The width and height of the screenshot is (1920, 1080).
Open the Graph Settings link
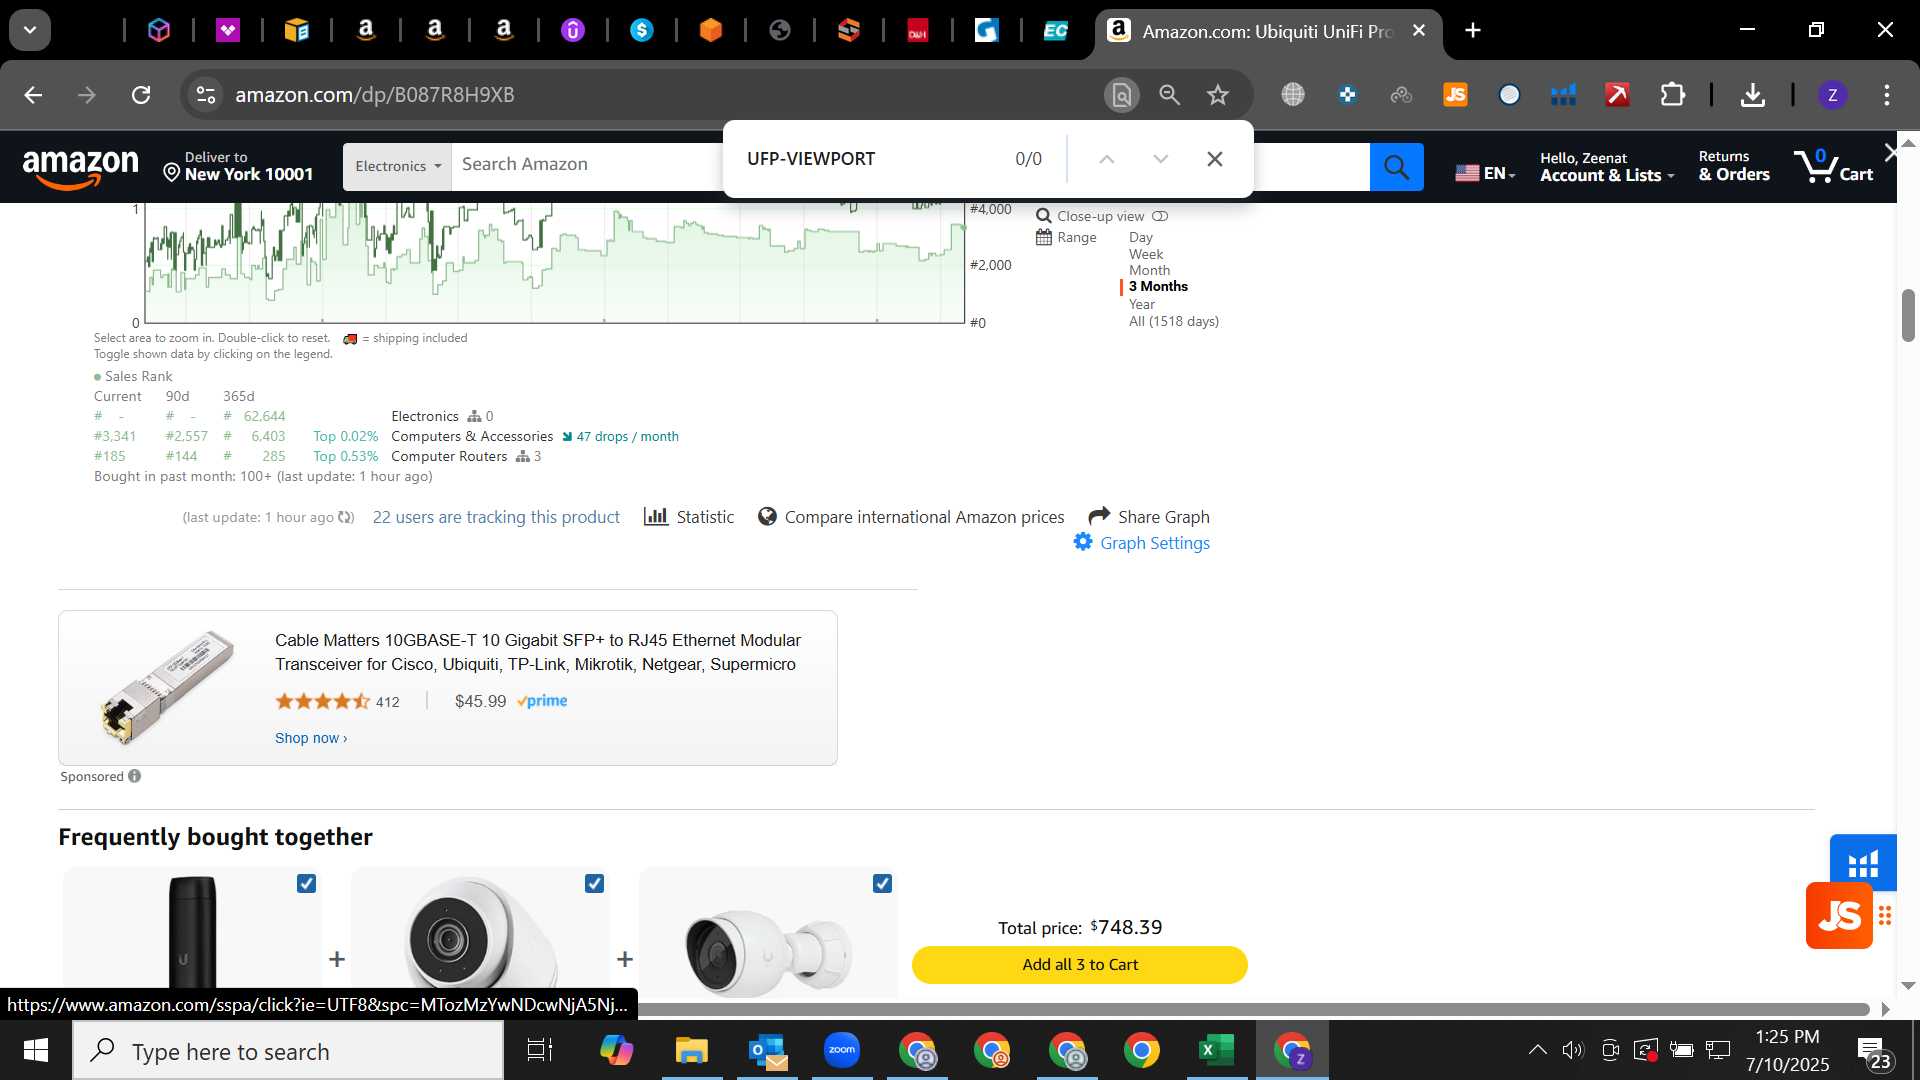click(x=1155, y=543)
